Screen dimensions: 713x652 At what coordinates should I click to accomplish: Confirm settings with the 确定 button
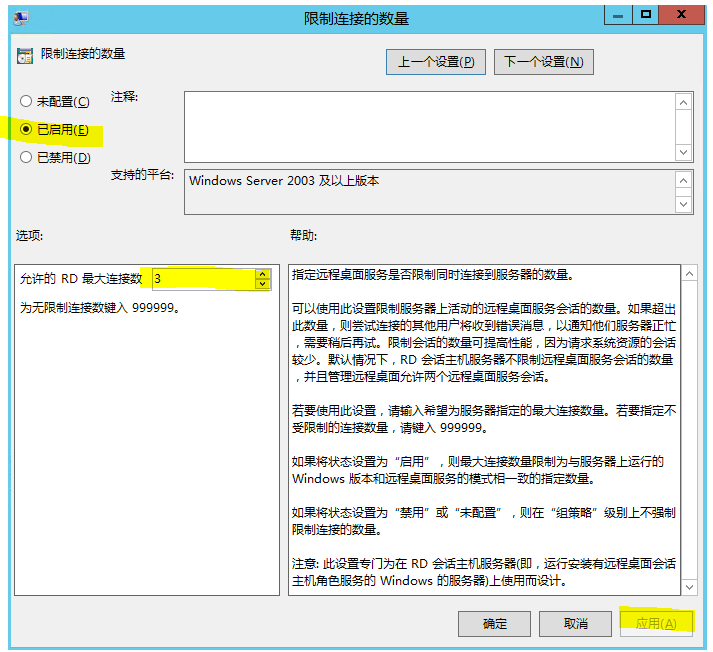pos(494,624)
